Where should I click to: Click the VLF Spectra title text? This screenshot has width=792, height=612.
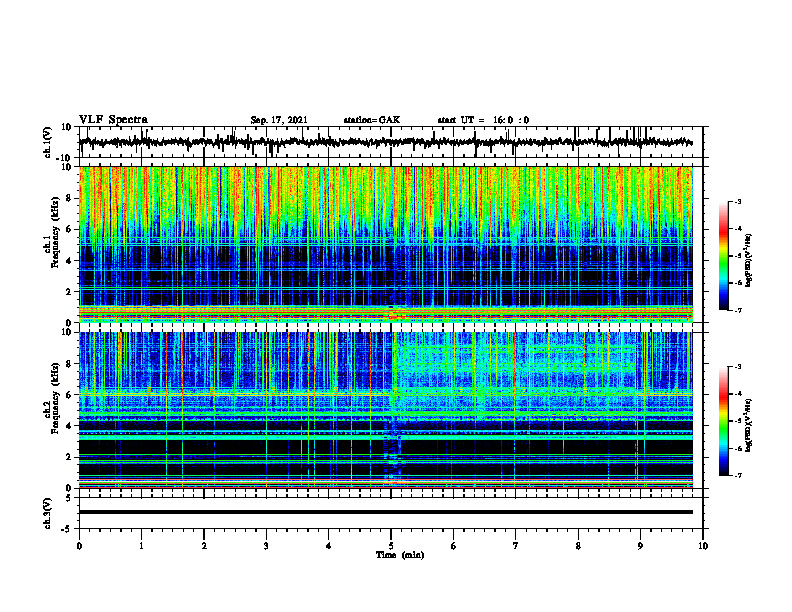click(113, 120)
